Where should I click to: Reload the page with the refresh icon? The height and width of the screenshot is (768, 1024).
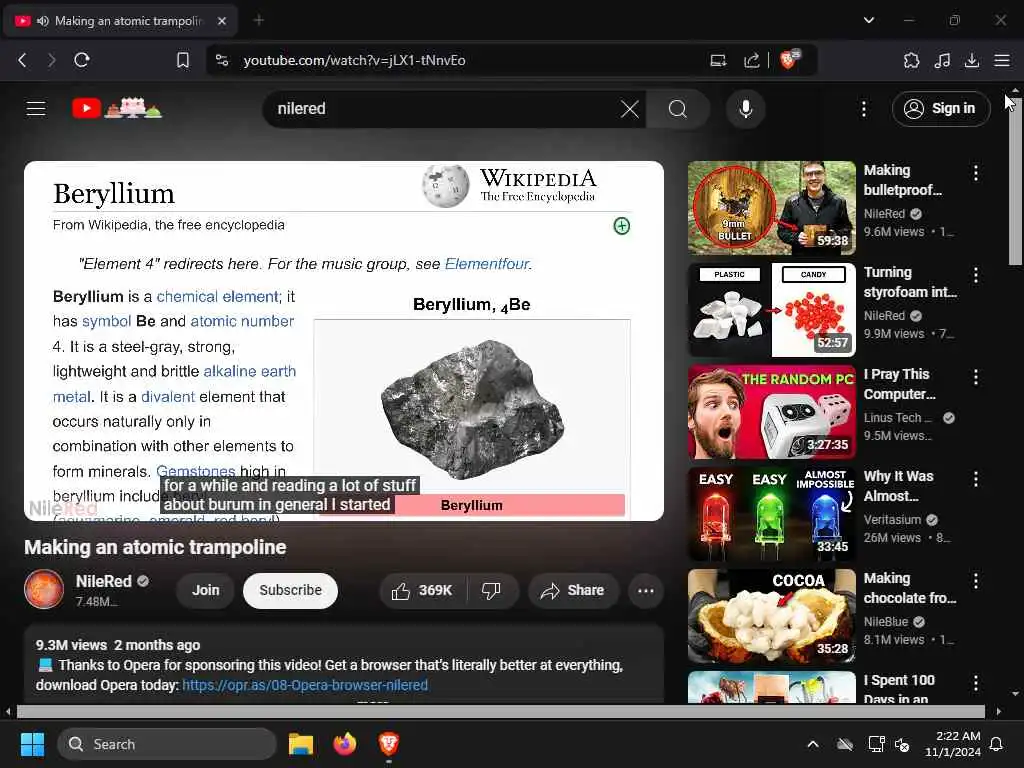(82, 60)
